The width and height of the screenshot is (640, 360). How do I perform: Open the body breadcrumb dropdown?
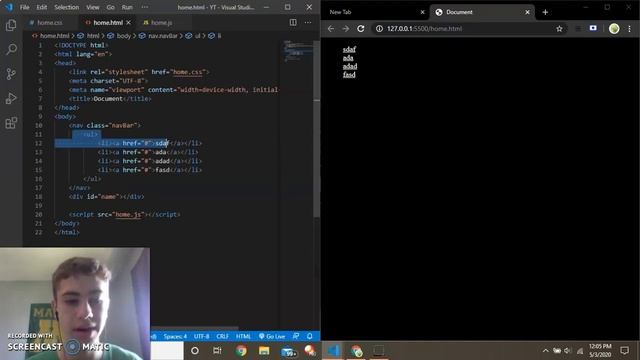tap(123, 36)
